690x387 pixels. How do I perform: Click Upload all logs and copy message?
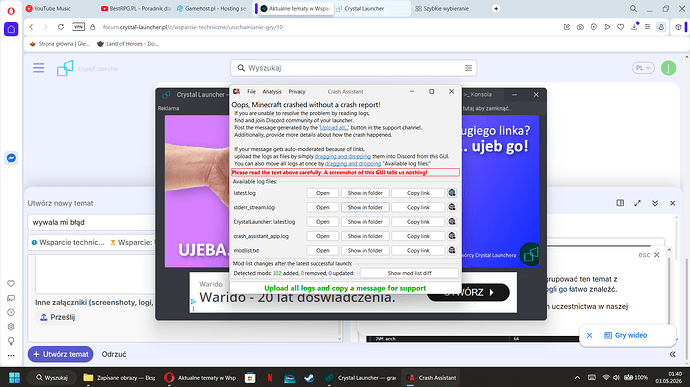pos(345,288)
